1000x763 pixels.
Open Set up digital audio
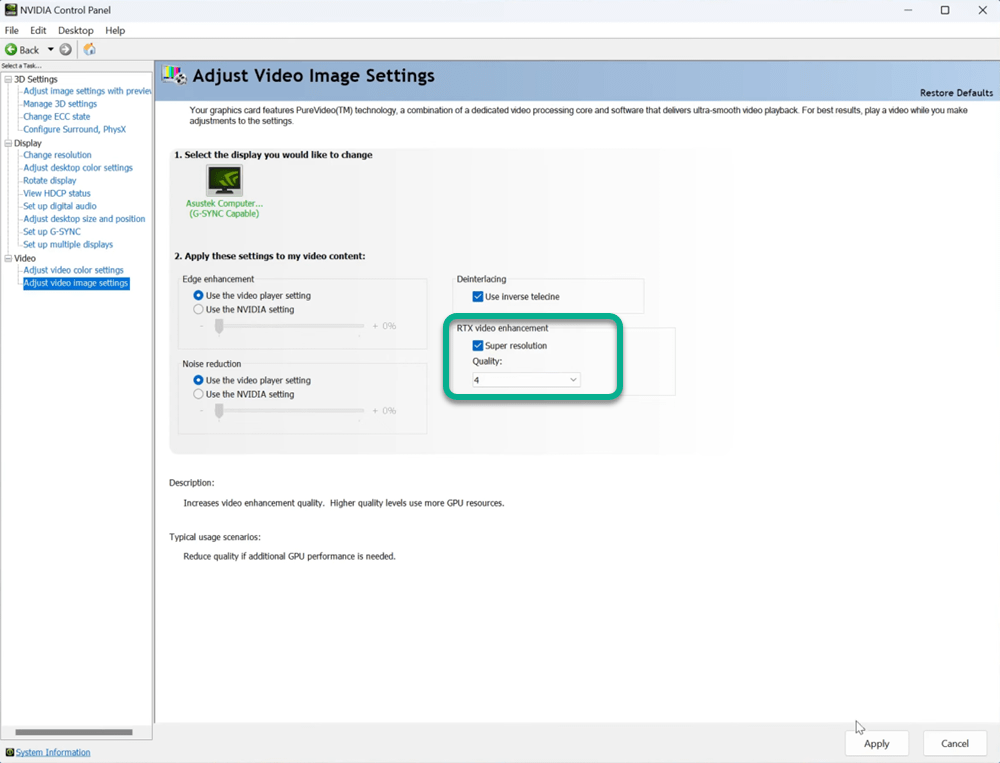60,205
